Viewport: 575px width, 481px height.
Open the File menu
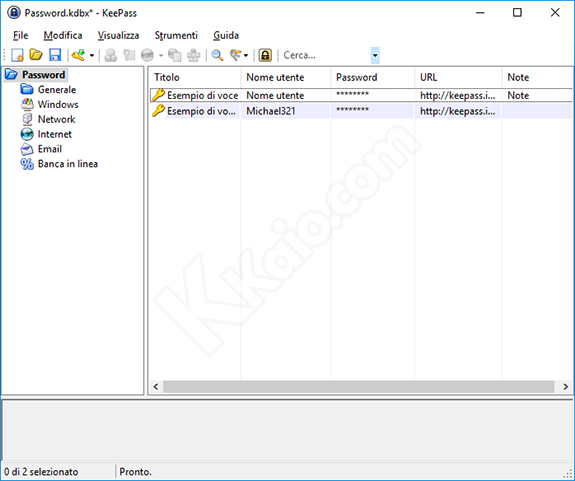tap(21, 36)
